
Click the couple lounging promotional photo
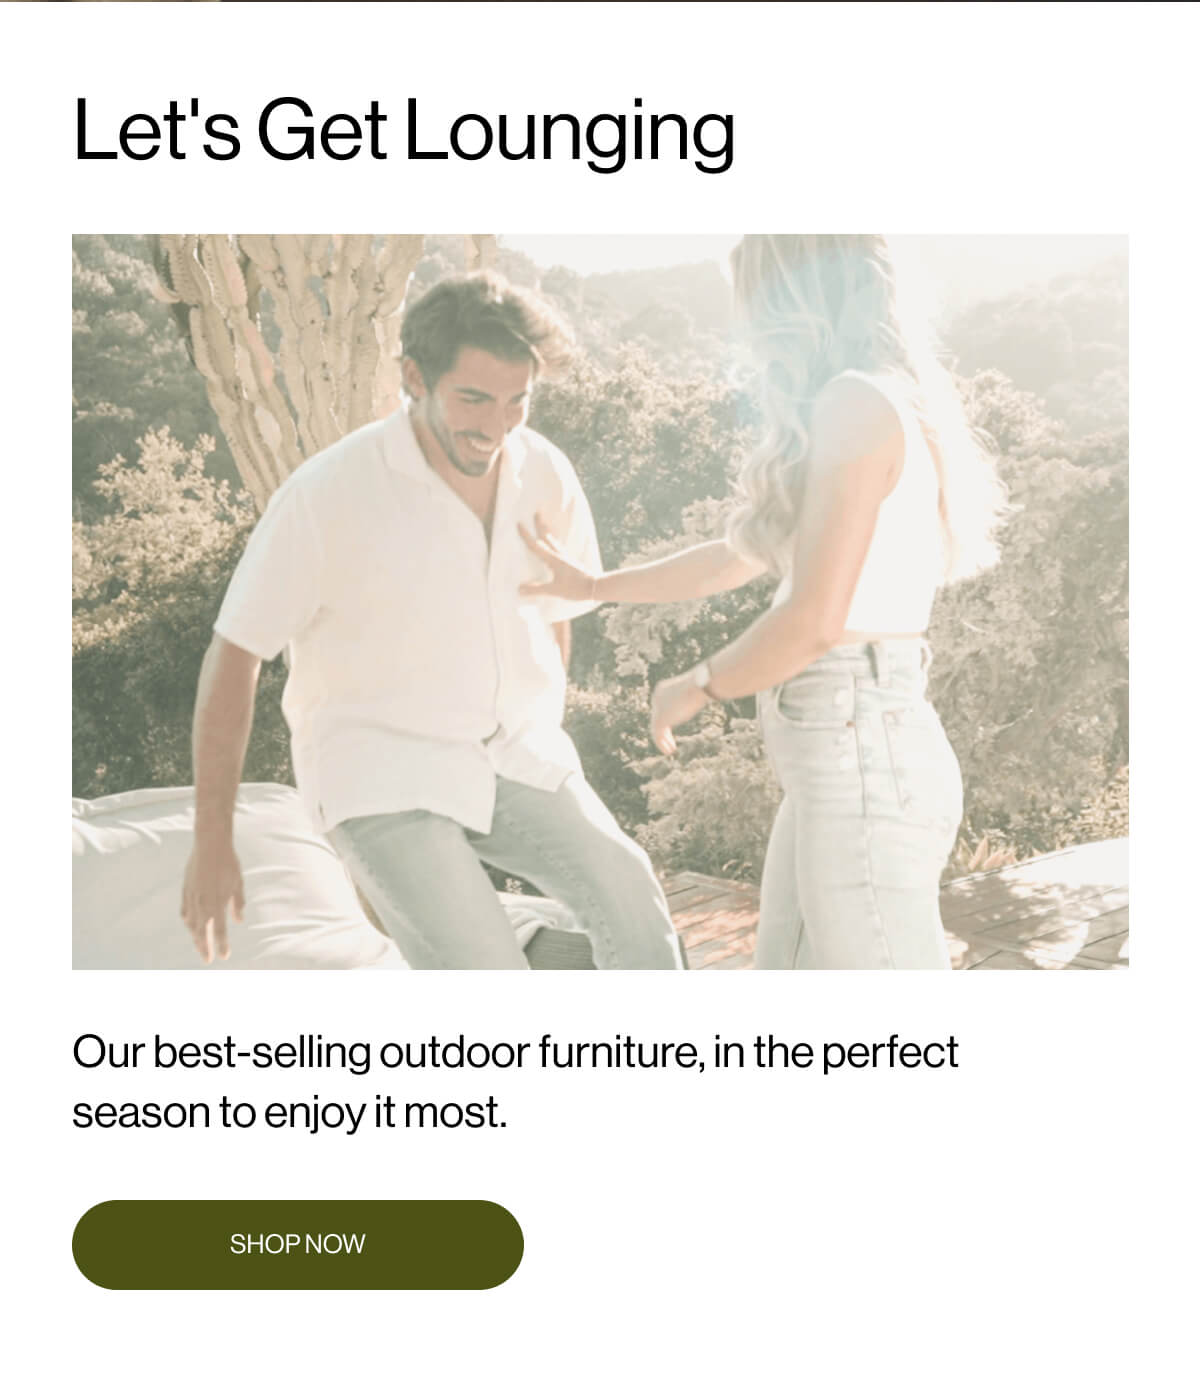pos(600,601)
